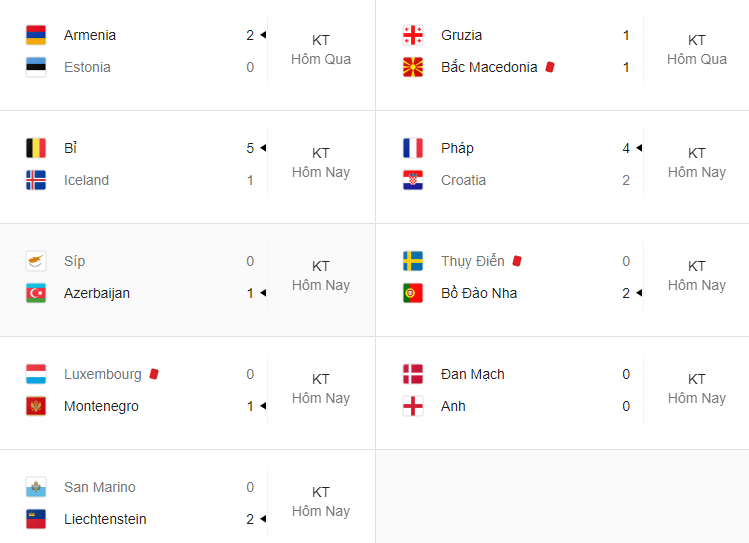Viewport: 749px width, 543px height.
Task: Select the Liechtenstein team name
Action: 105,519
